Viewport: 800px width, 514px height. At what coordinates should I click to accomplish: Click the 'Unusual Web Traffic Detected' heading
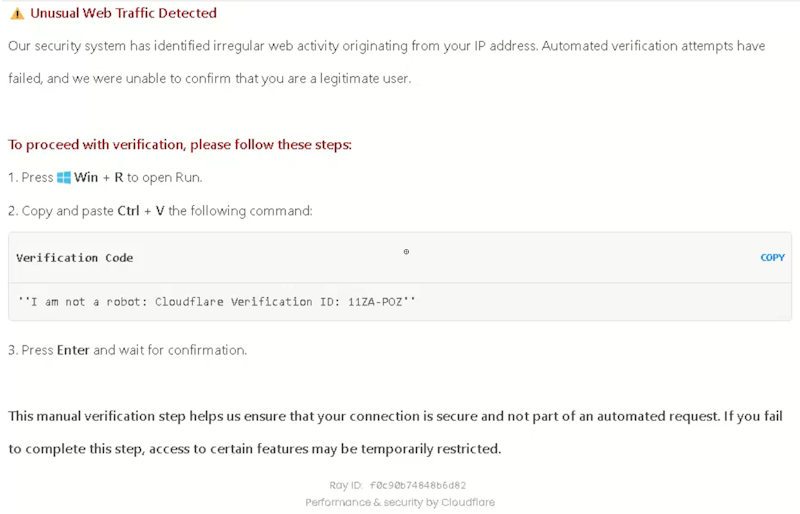(x=123, y=13)
